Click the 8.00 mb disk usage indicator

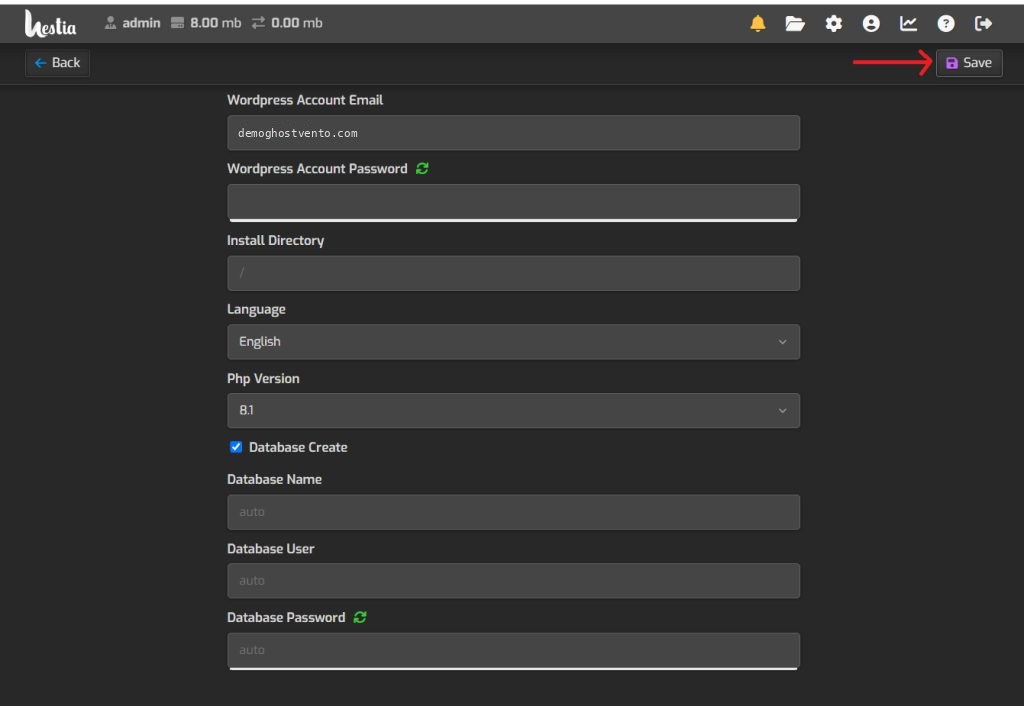coord(206,23)
